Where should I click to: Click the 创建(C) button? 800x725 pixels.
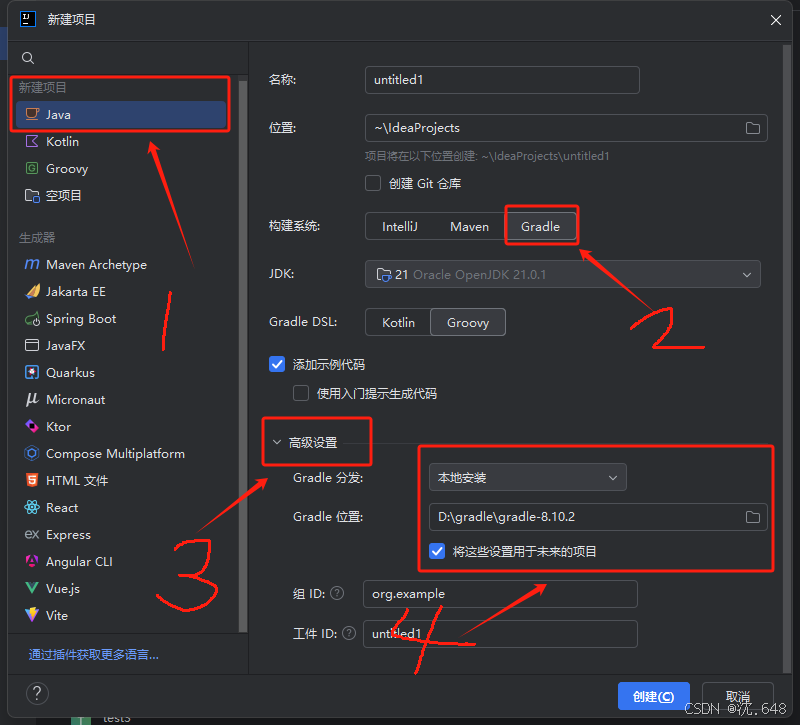pos(654,696)
